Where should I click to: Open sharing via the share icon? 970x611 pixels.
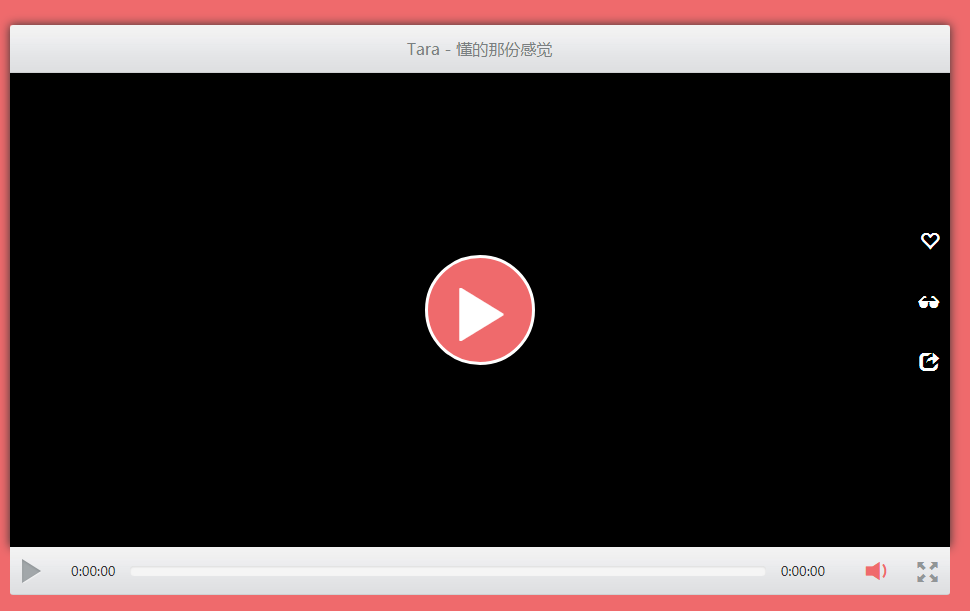(928, 362)
